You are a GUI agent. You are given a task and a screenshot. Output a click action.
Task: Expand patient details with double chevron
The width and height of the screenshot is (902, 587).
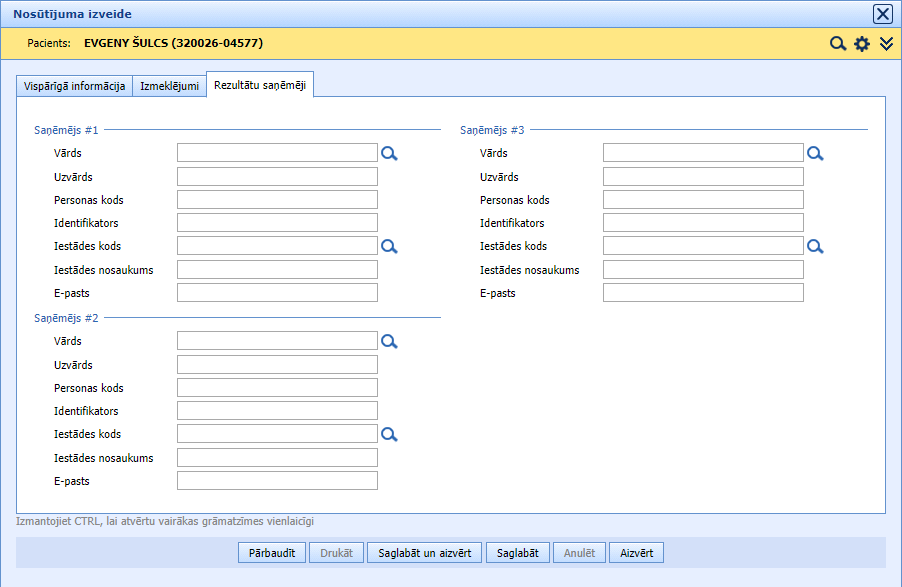[886, 44]
